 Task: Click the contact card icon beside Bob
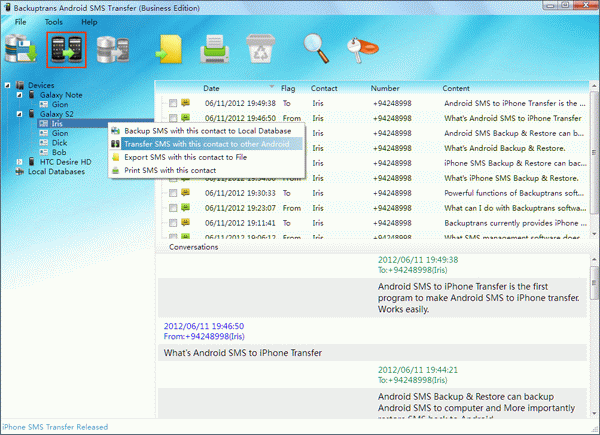[44, 152]
